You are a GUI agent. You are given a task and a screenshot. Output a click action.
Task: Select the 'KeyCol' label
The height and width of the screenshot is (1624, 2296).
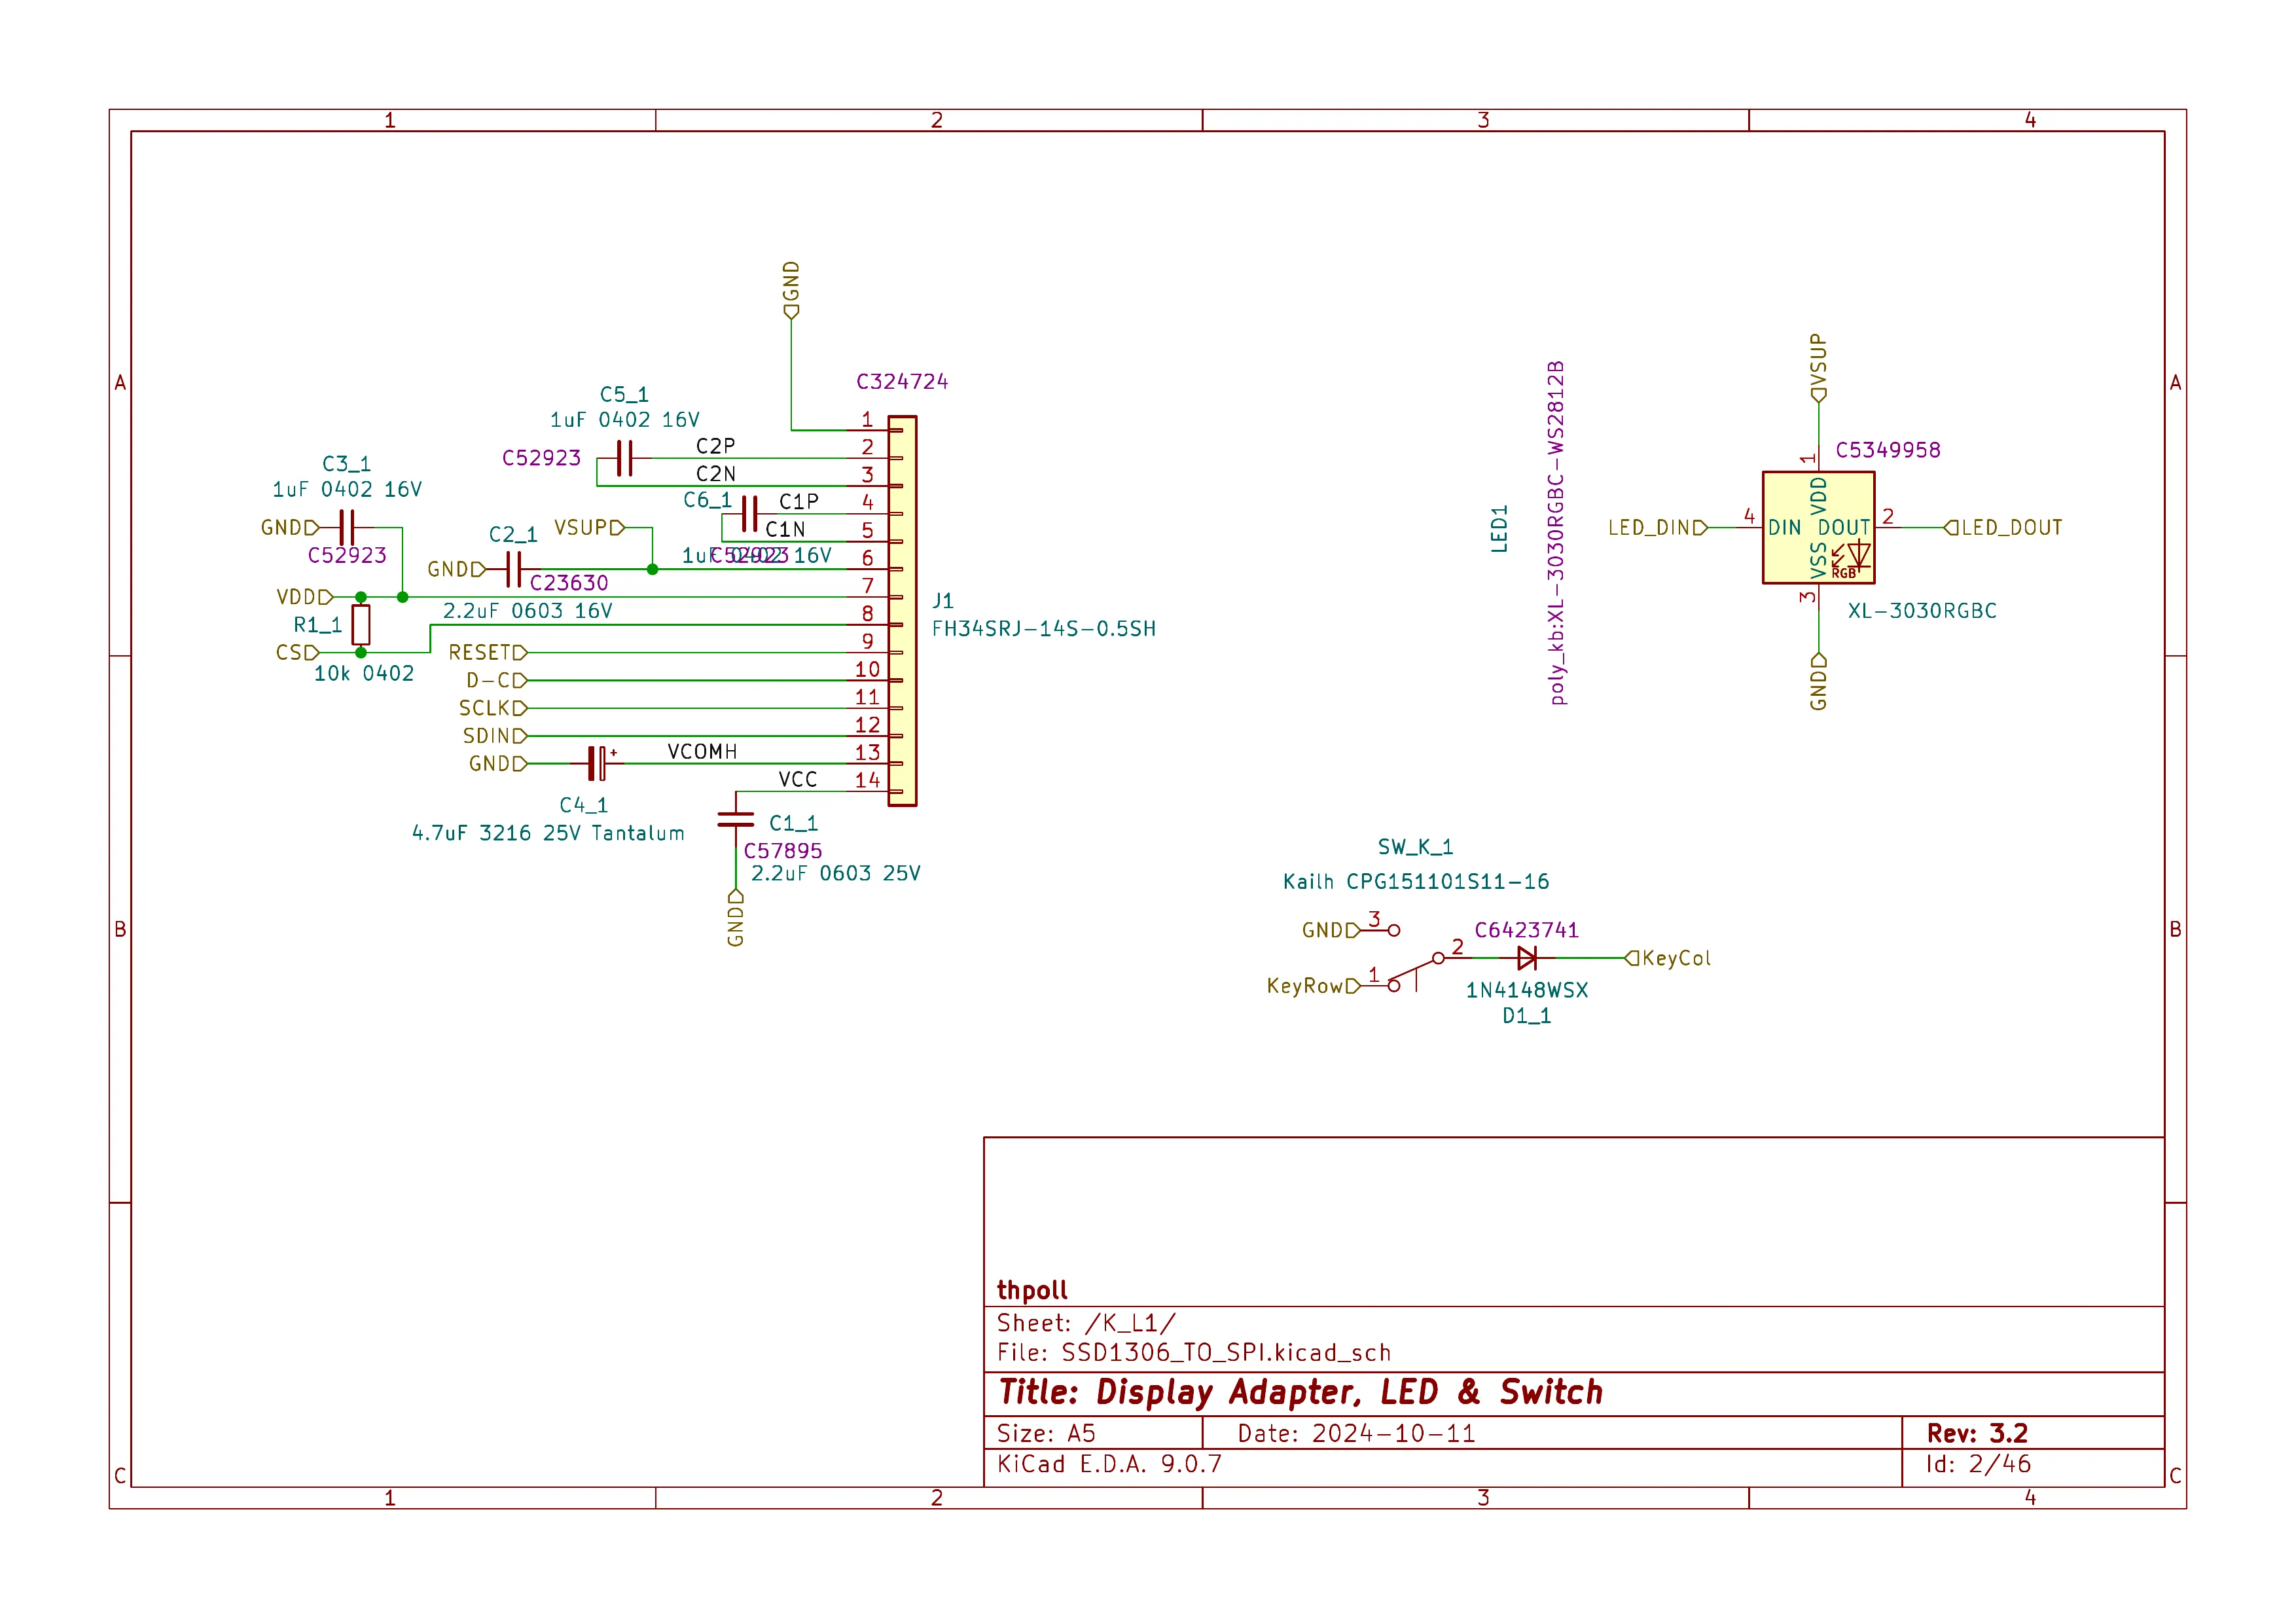1668,958
